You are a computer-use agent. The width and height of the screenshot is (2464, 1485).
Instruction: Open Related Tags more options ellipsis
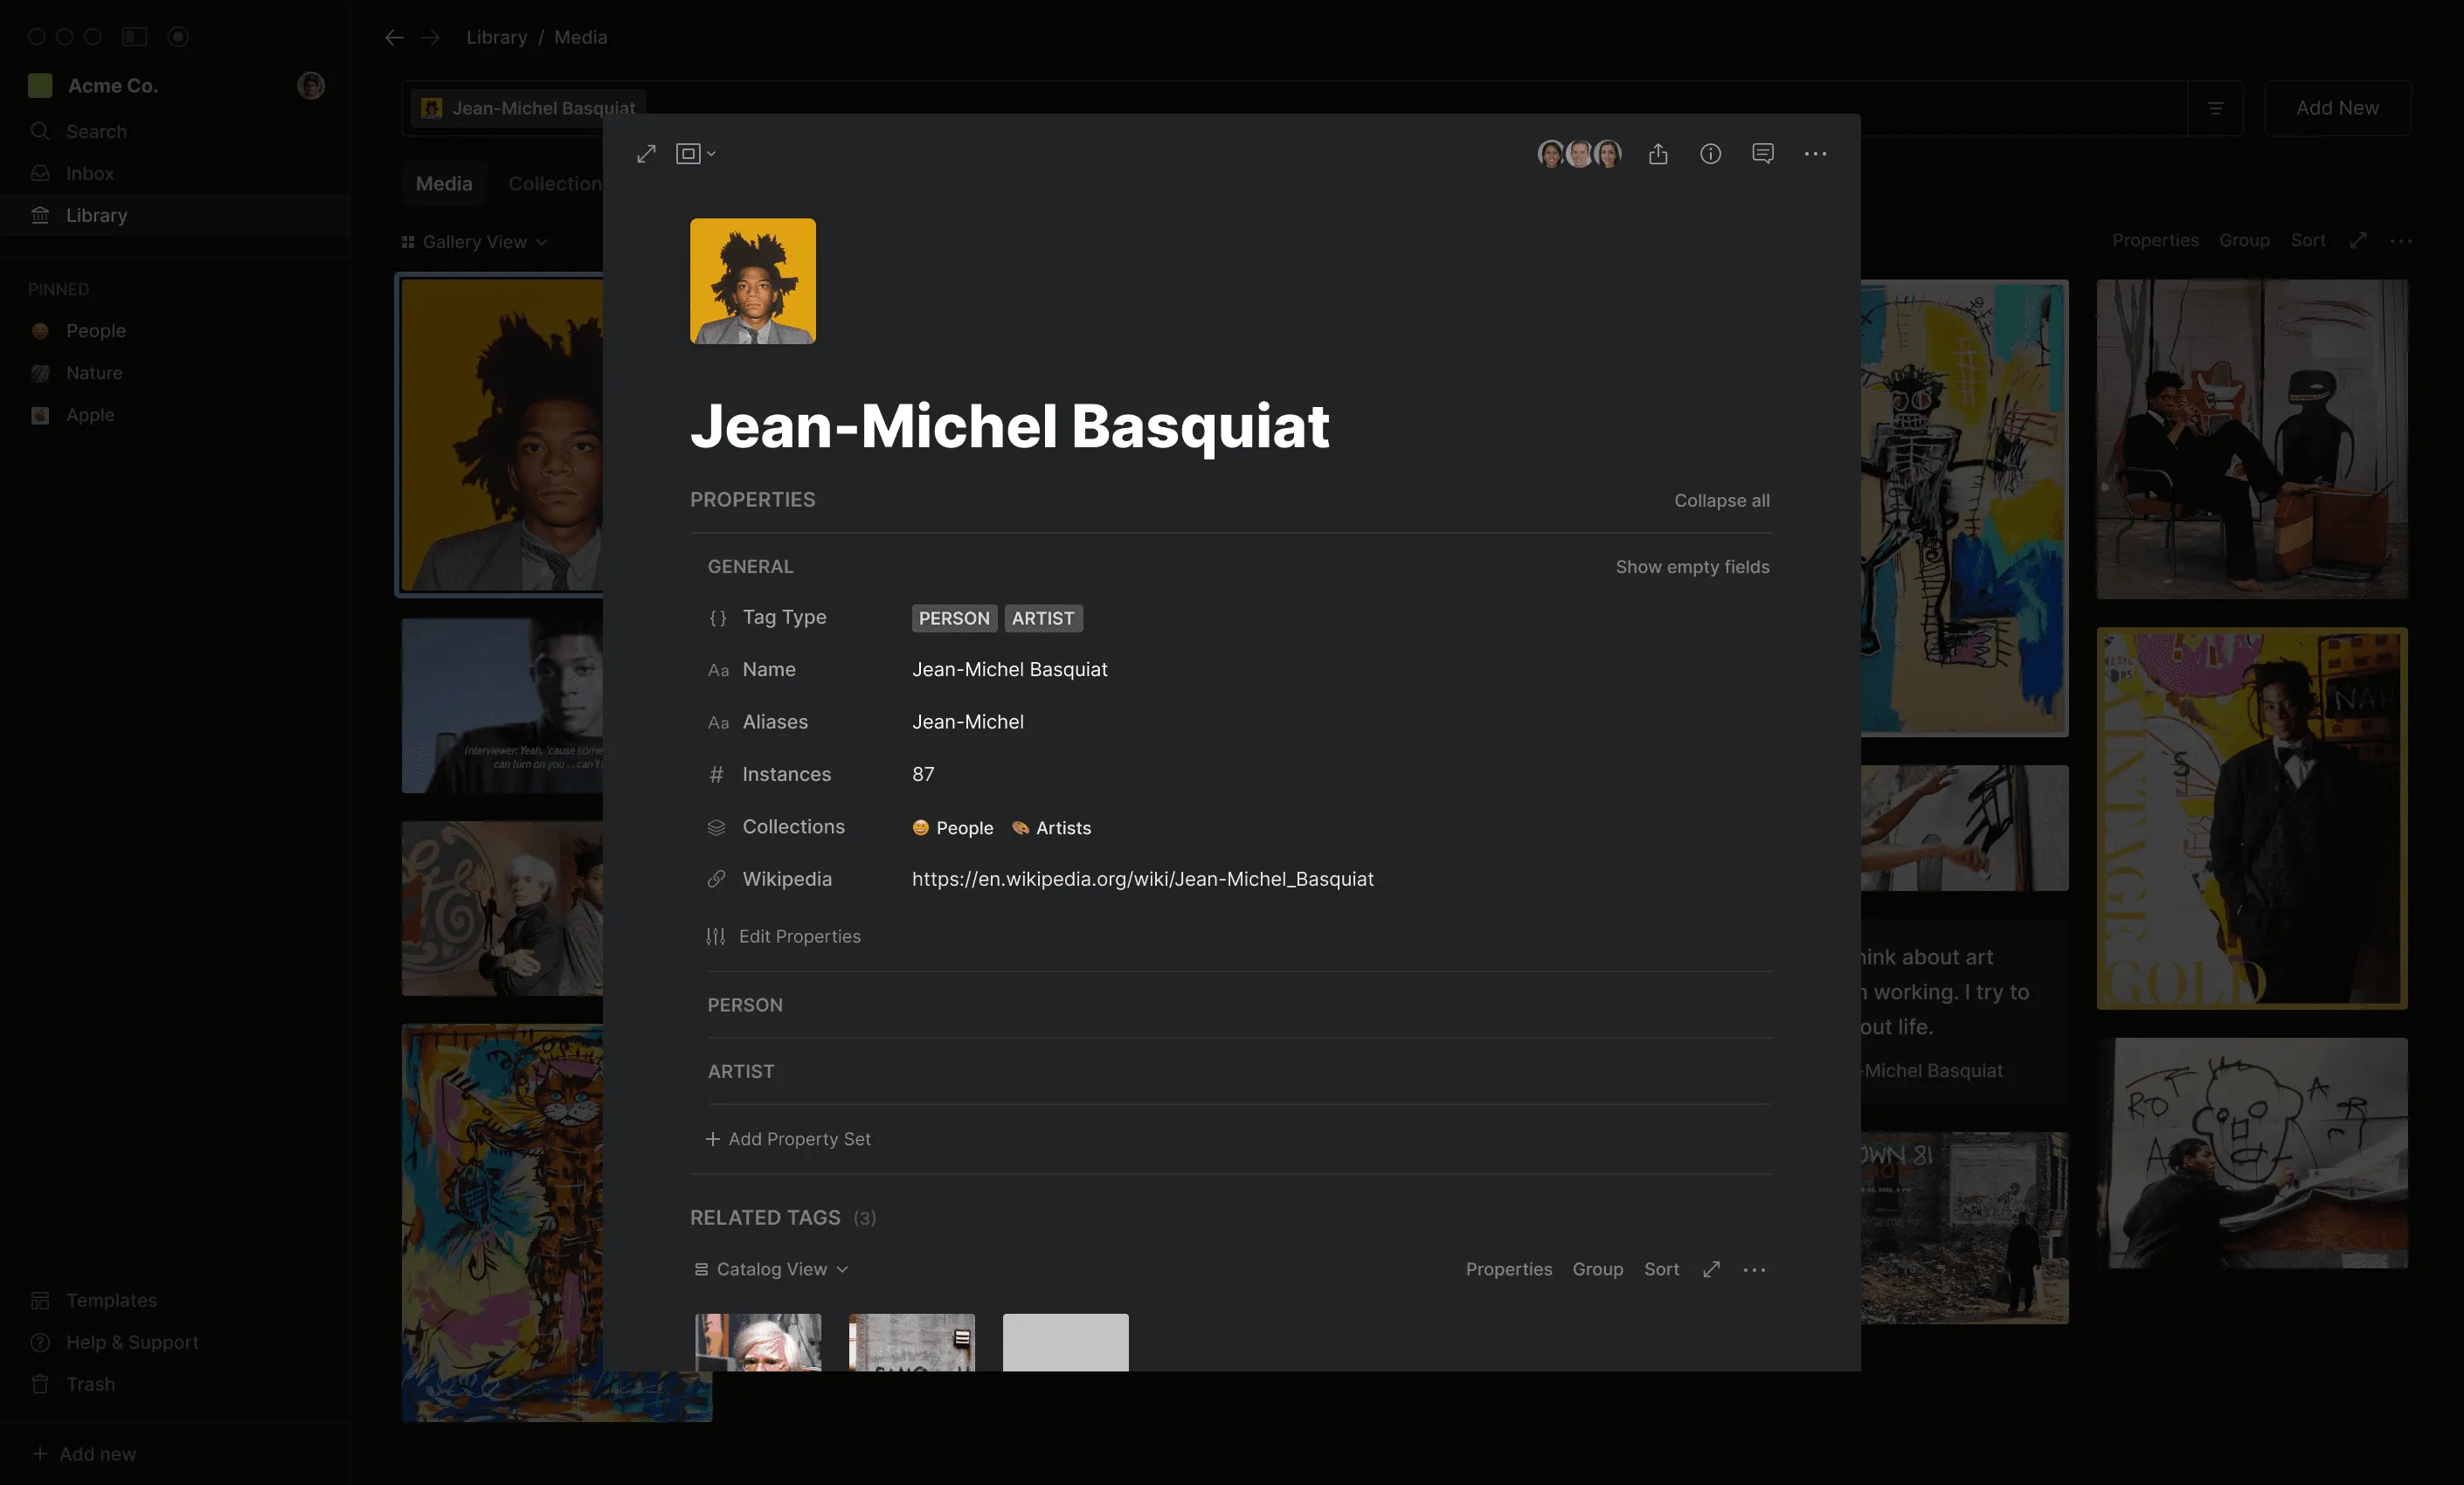coord(1754,1270)
